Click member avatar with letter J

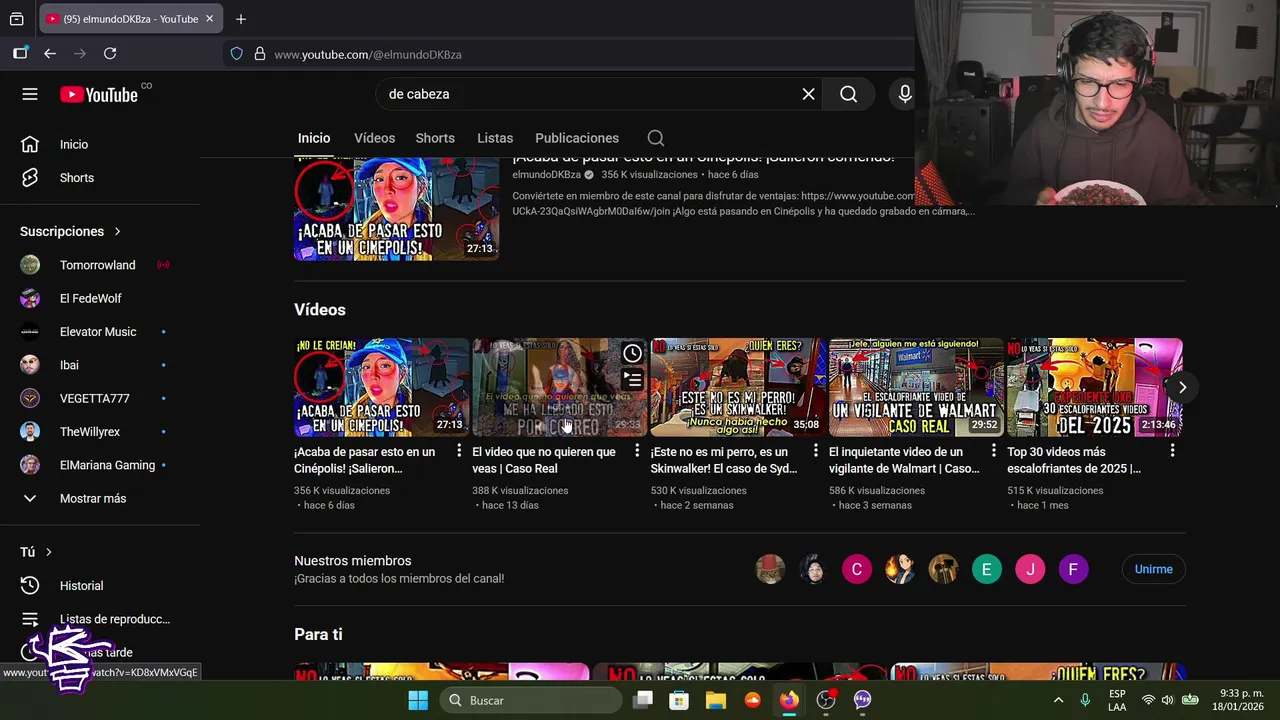1030,569
